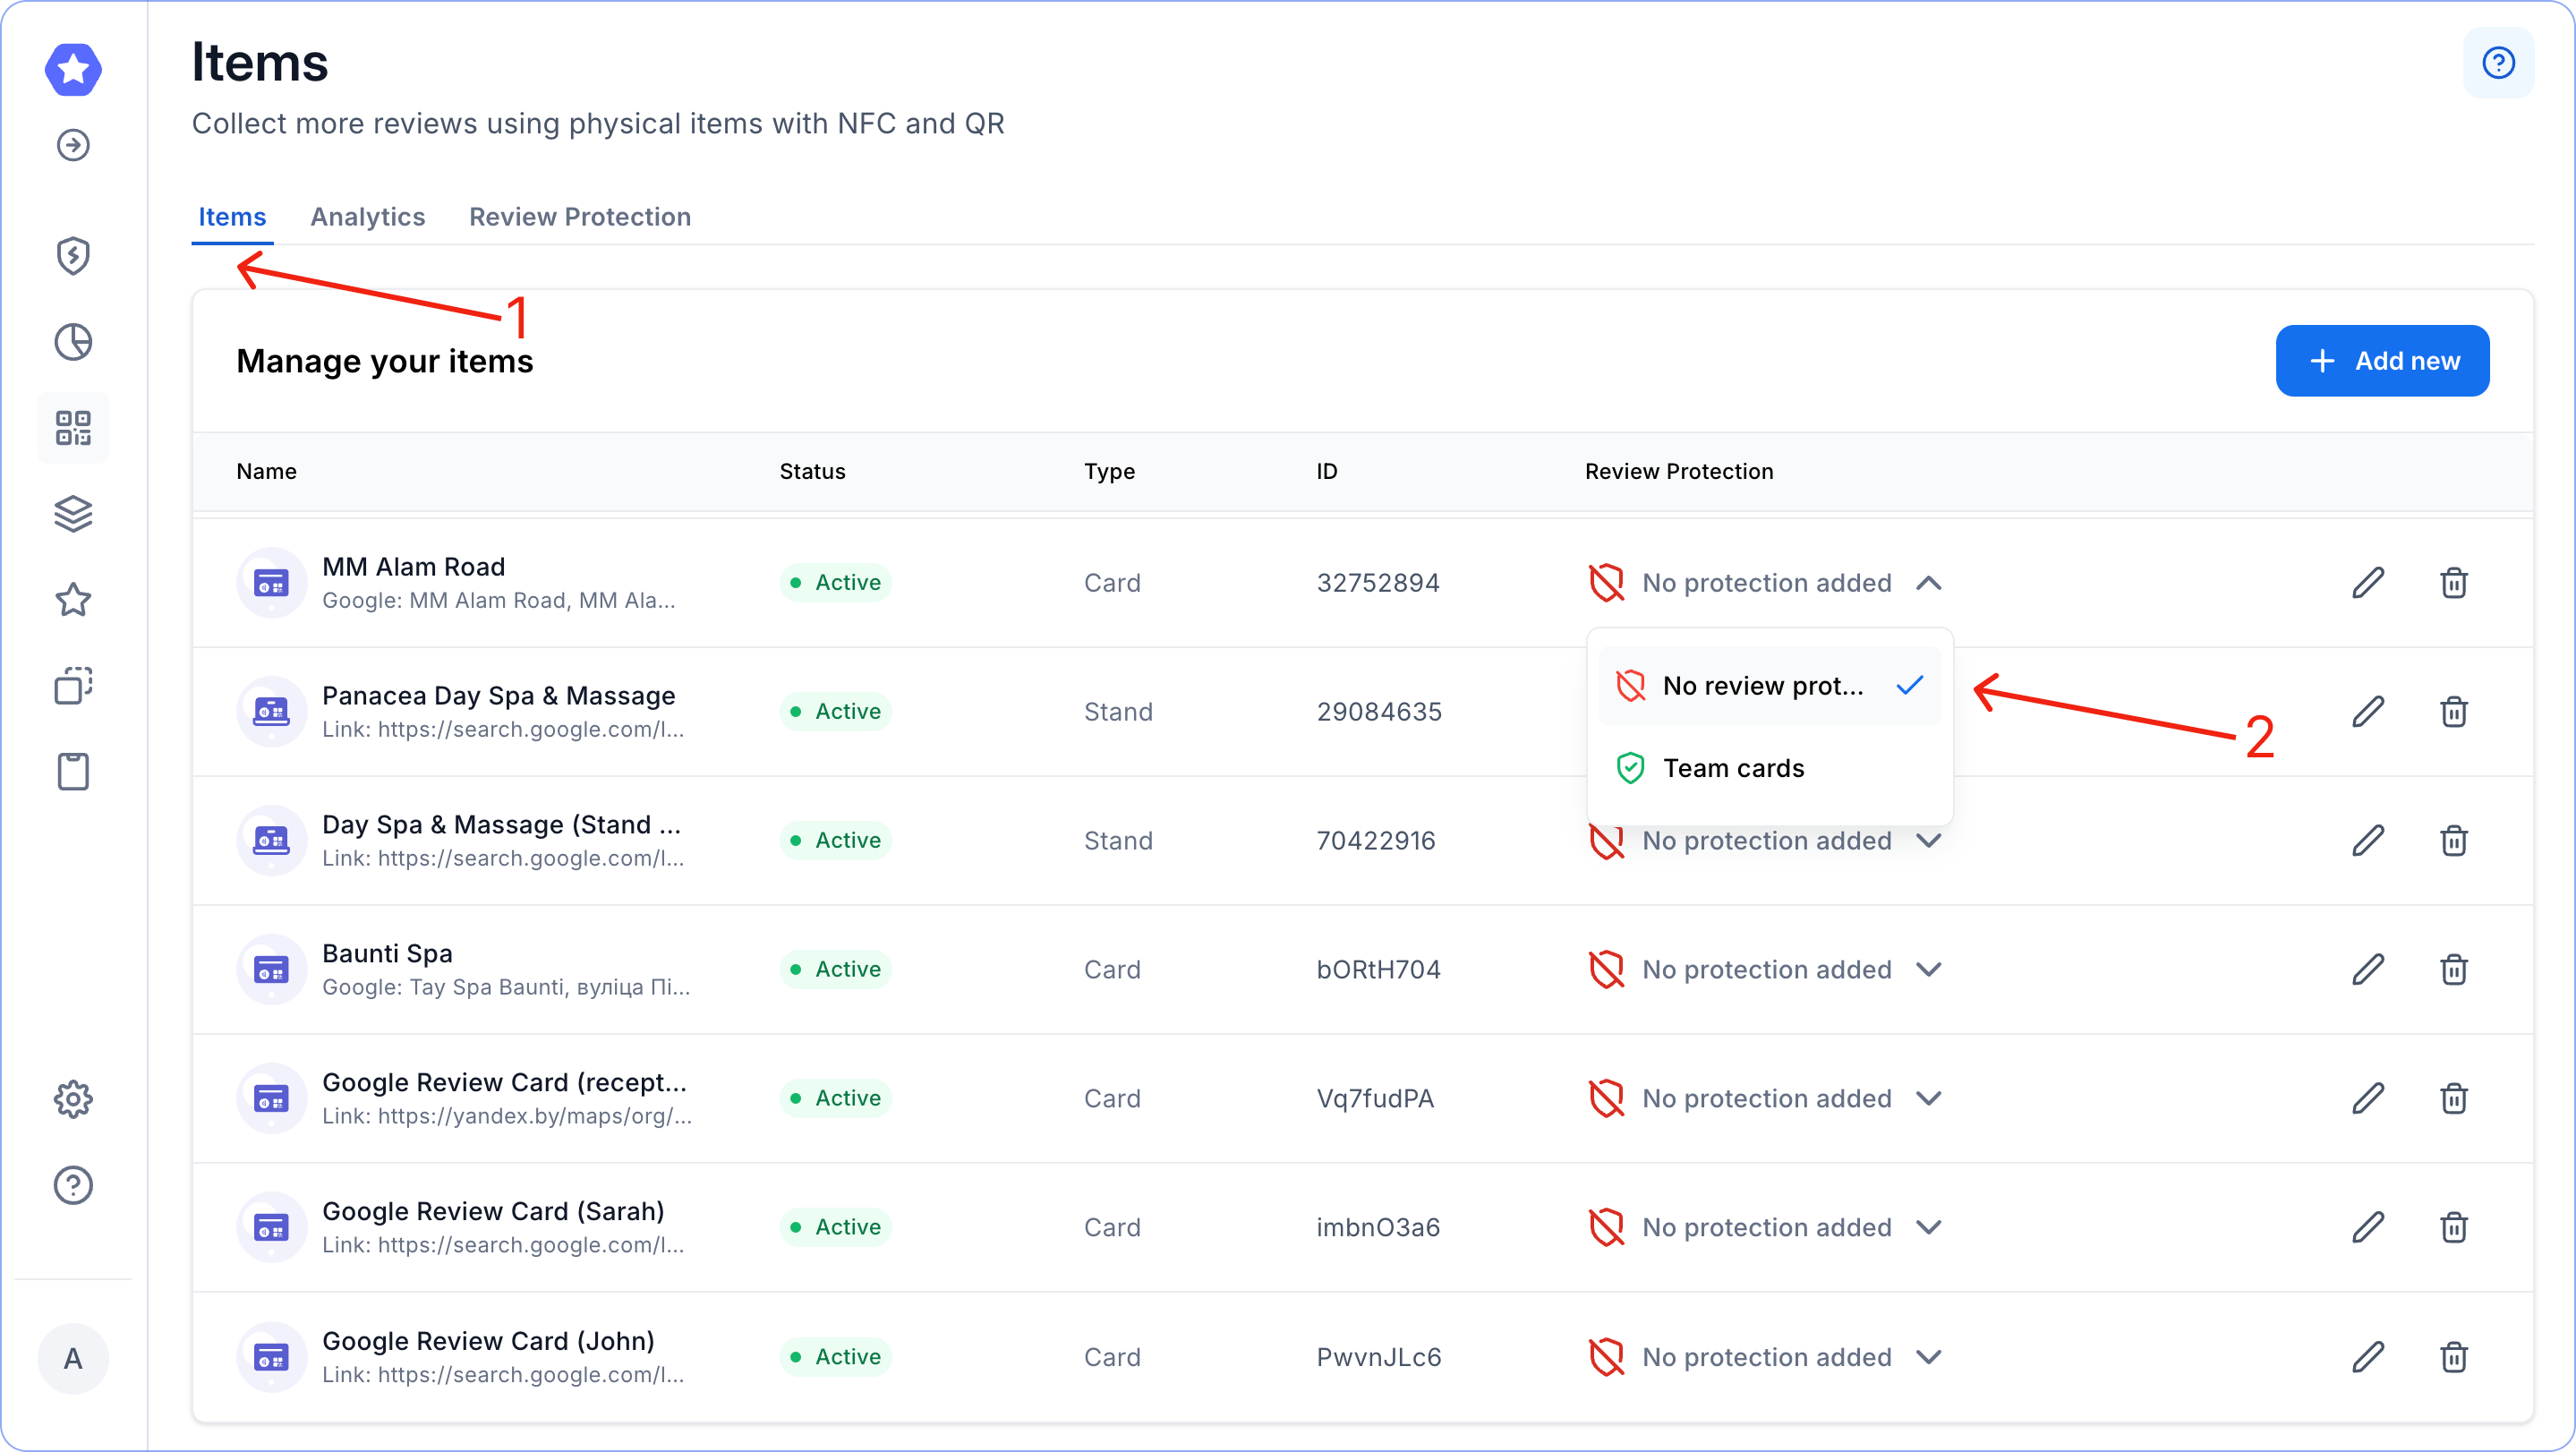Switch to the Analytics tab
The width and height of the screenshot is (2576, 1452).
[367, 217]
